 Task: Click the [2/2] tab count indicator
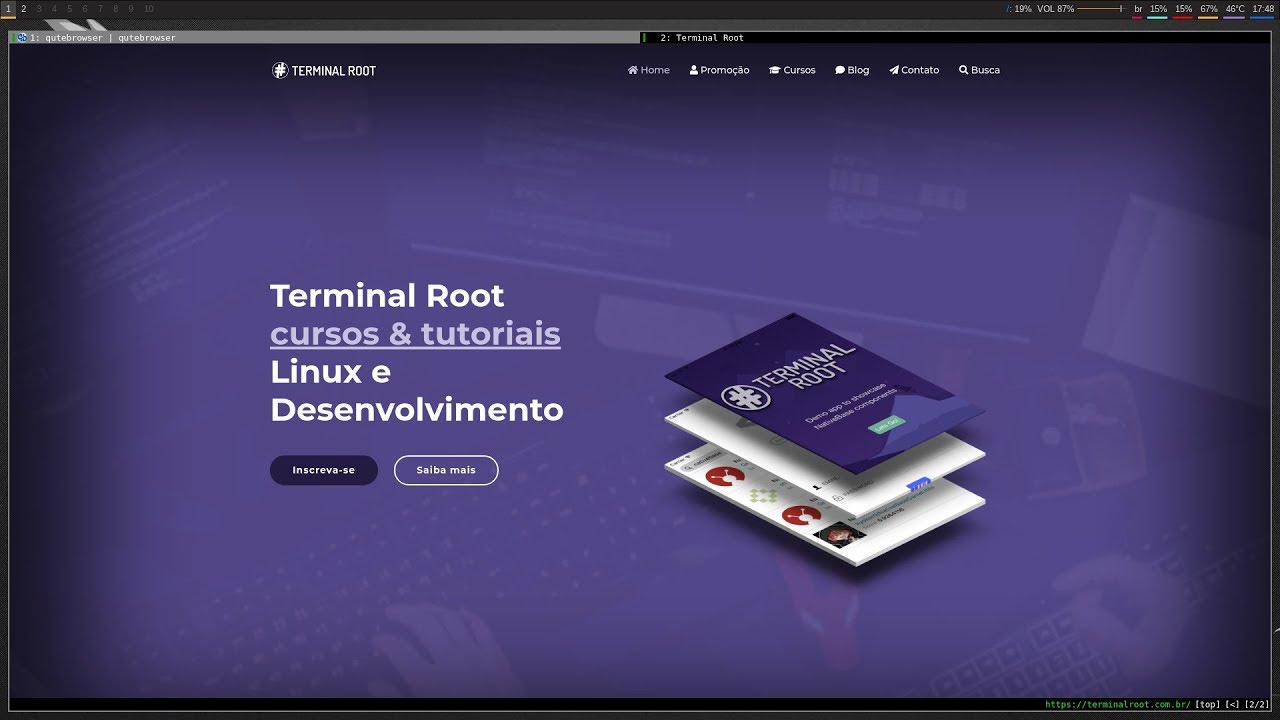[x=1257, y=705]
